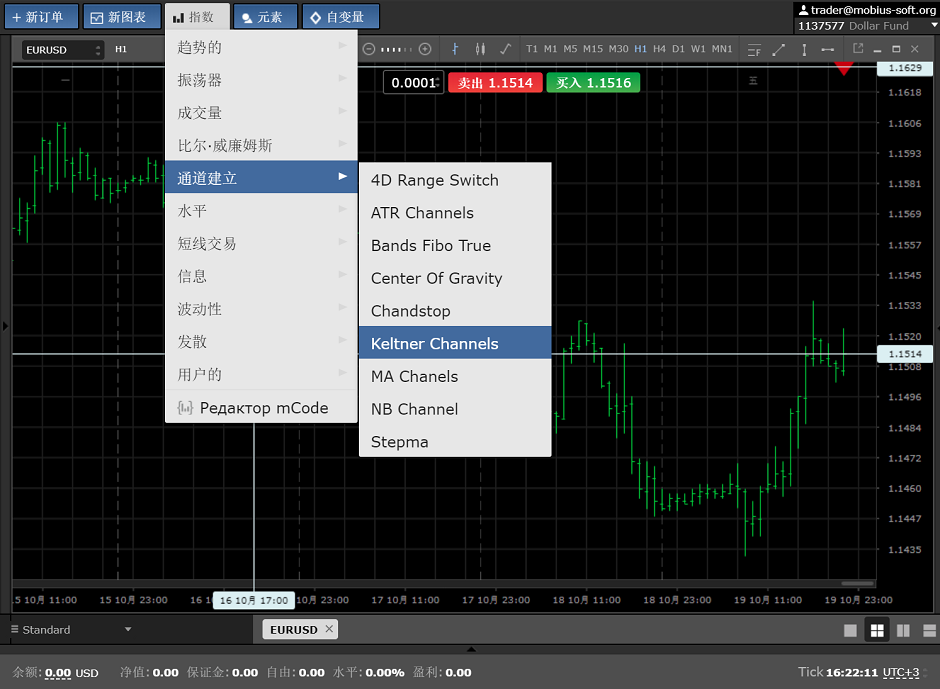This screenshot has width=940, height=689.
Task: Expand the 振荡器 submenu
Action: [x=261, y=80]
